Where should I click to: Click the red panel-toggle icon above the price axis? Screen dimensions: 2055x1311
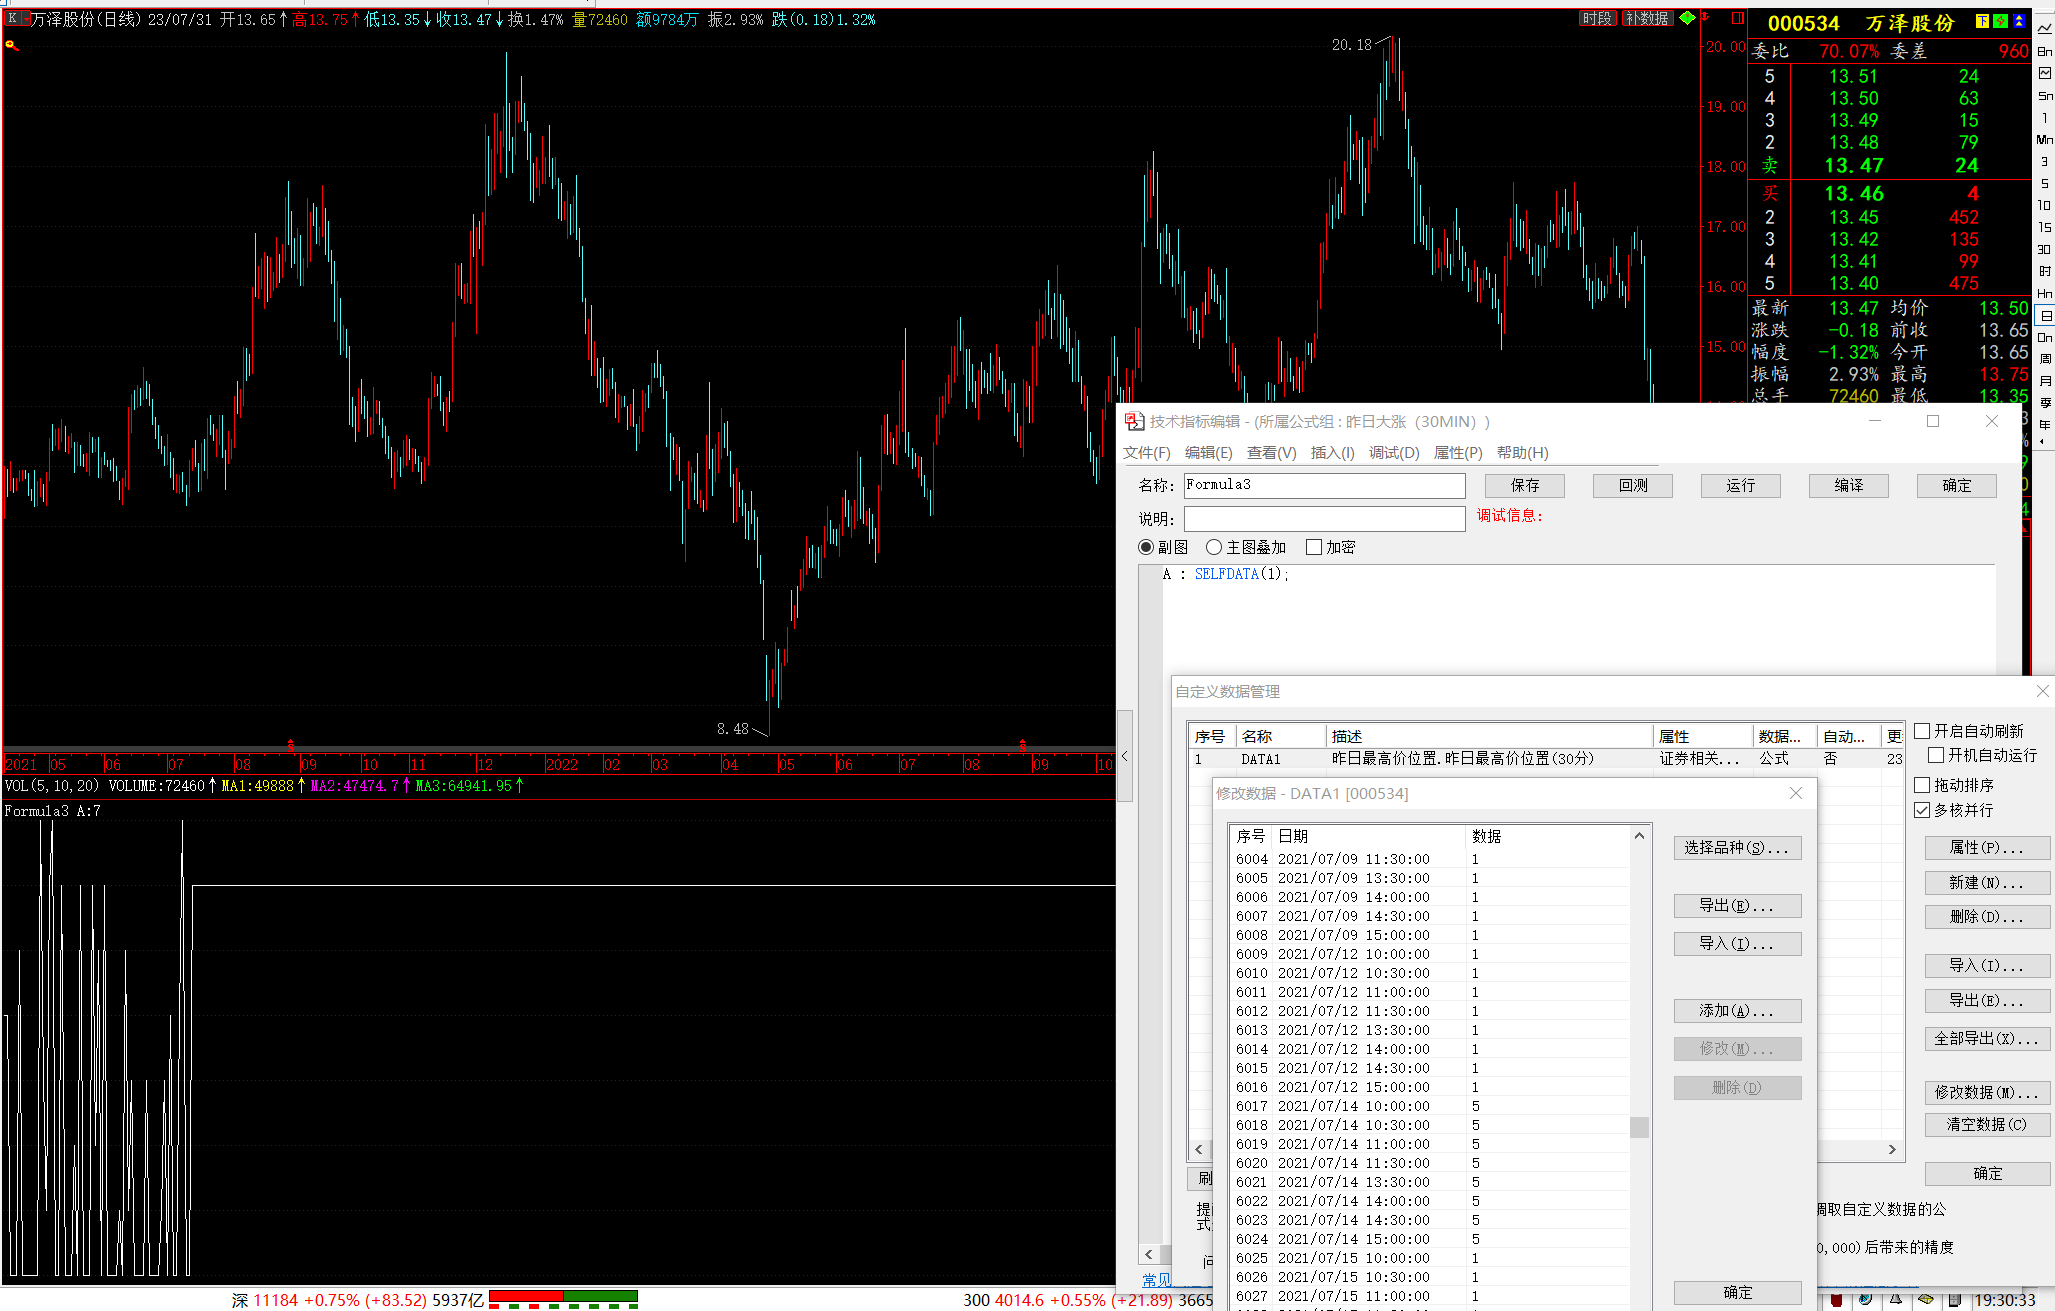(x=1738, y=18)
